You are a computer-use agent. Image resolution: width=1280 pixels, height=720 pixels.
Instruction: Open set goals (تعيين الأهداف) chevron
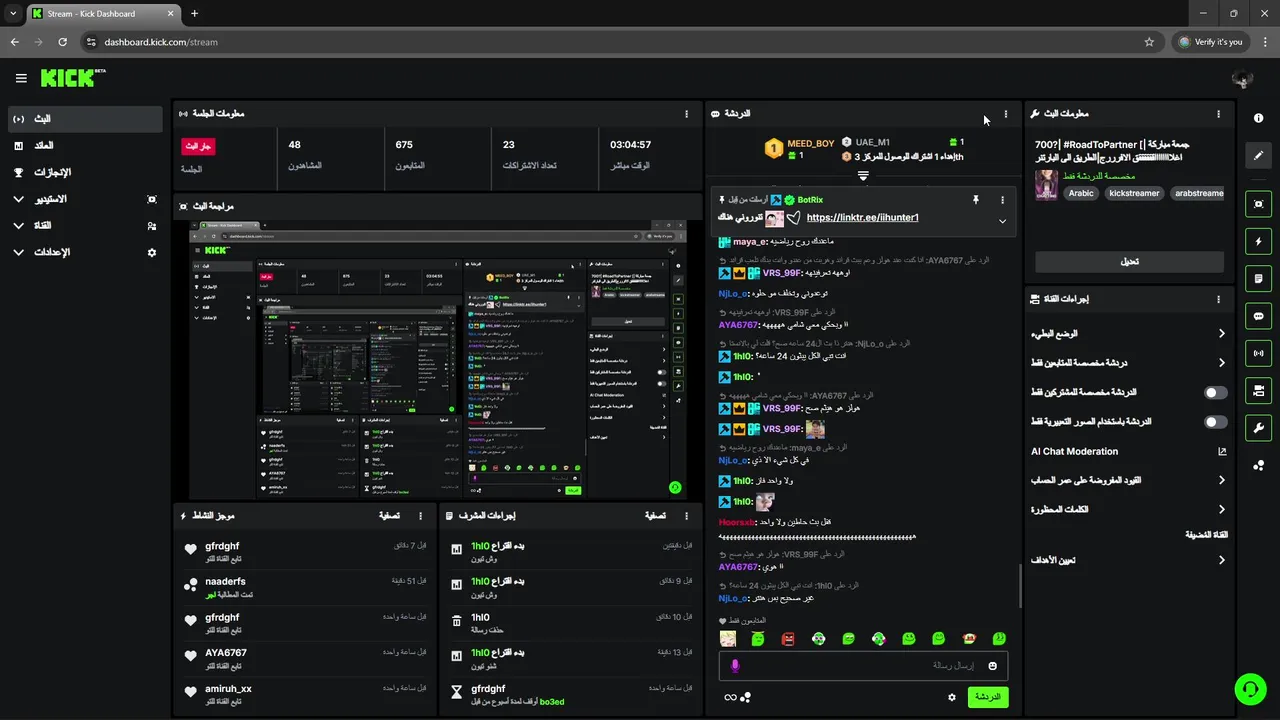[1221, 560]
